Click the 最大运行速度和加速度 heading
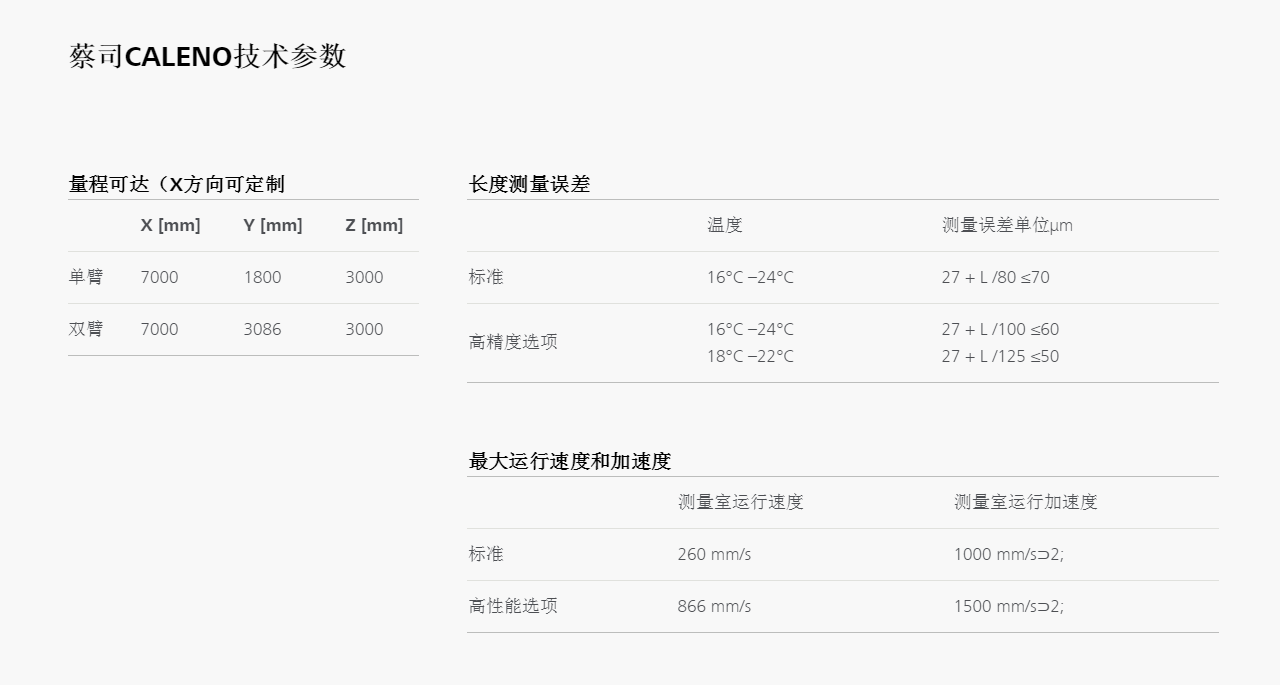The height and width of the screenshot is (685, 1280). [570, 461]
